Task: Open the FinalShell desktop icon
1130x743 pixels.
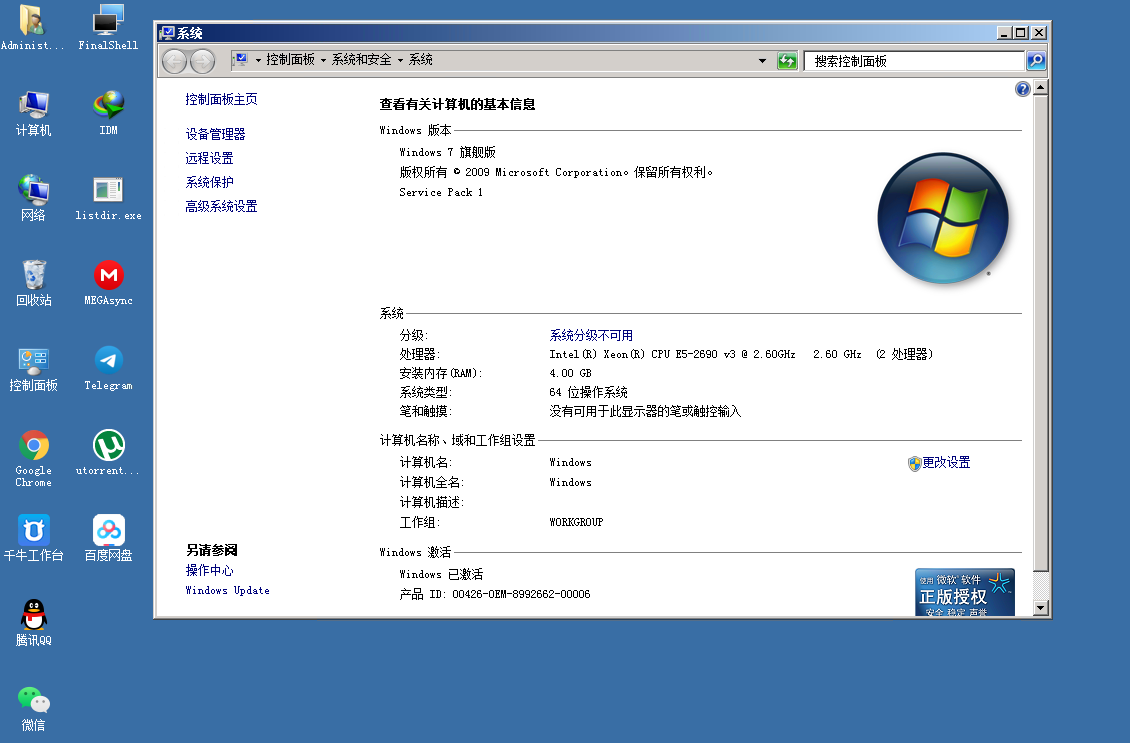Action: tap(108, 22)
